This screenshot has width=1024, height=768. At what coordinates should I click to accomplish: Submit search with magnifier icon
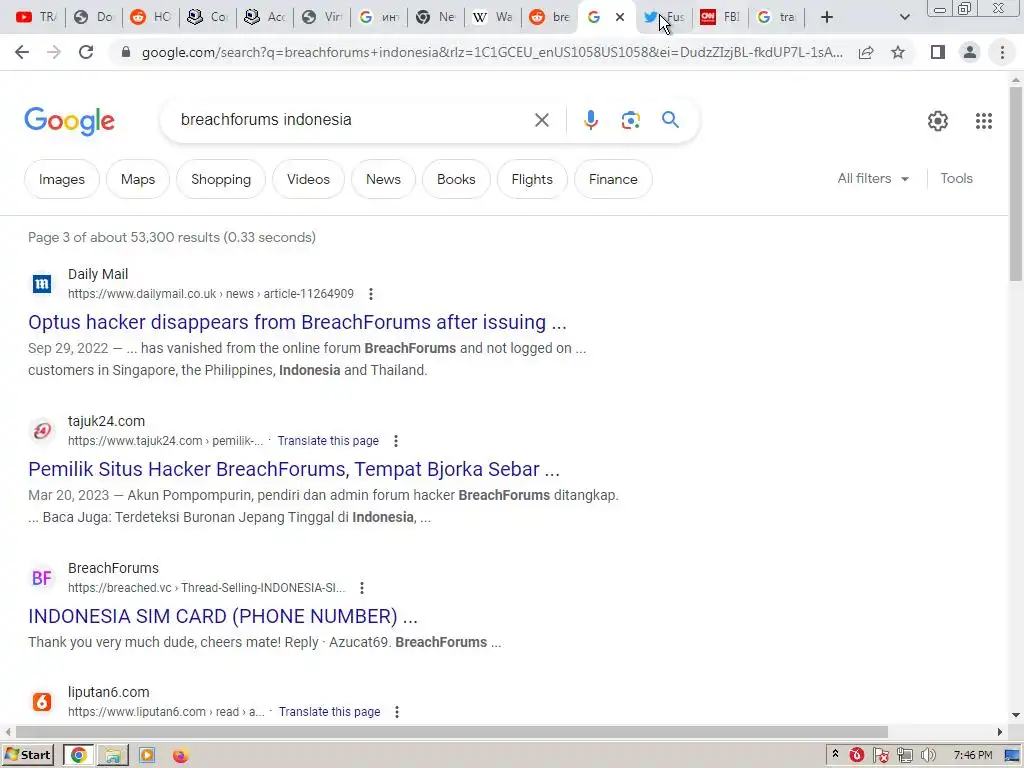670,120
